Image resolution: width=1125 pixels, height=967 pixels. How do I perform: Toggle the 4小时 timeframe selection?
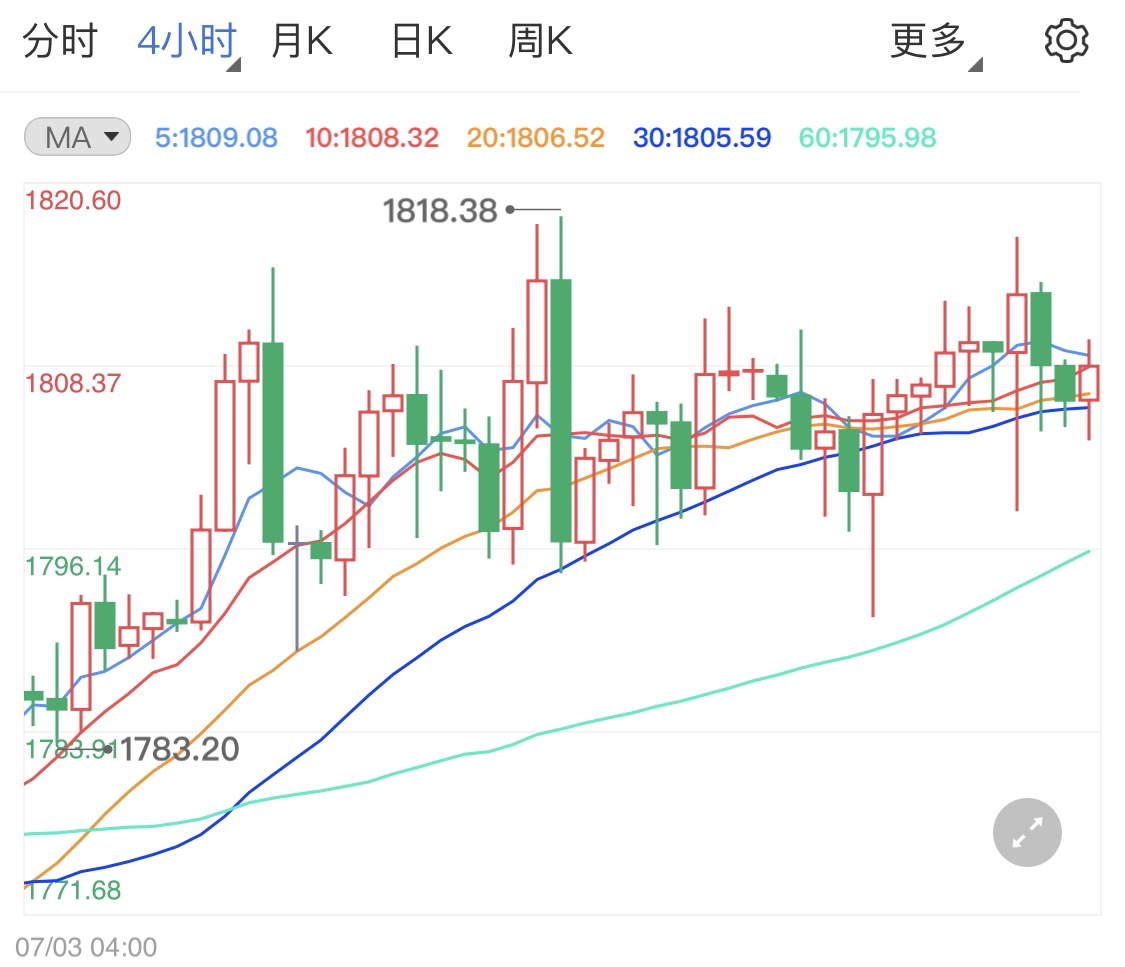185,40
